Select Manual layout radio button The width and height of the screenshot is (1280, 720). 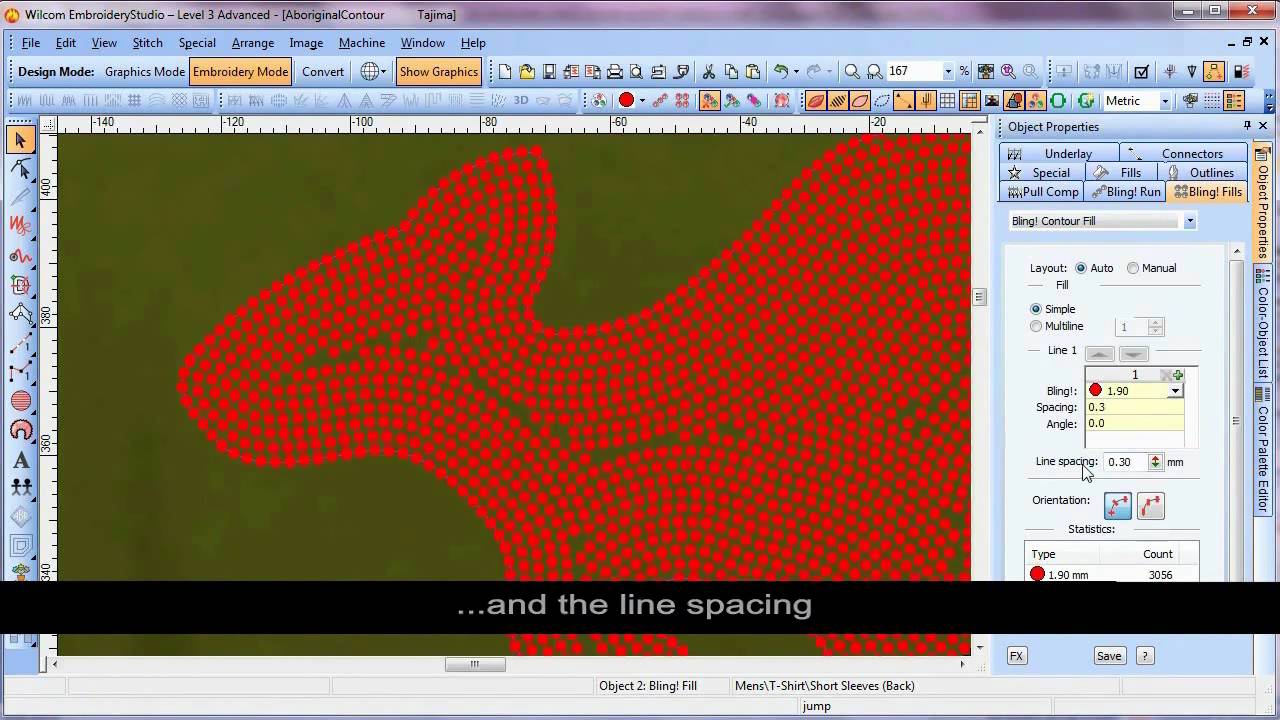pos(1133,268)
